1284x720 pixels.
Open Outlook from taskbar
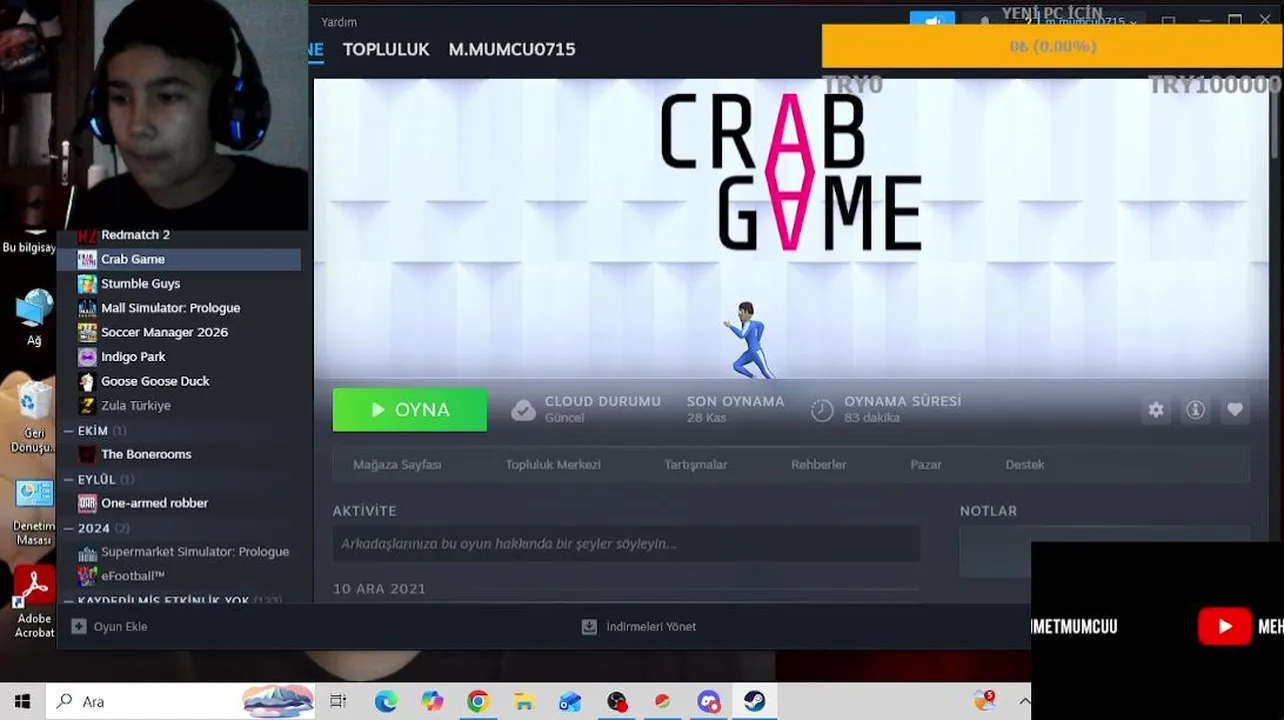point(570,701)
